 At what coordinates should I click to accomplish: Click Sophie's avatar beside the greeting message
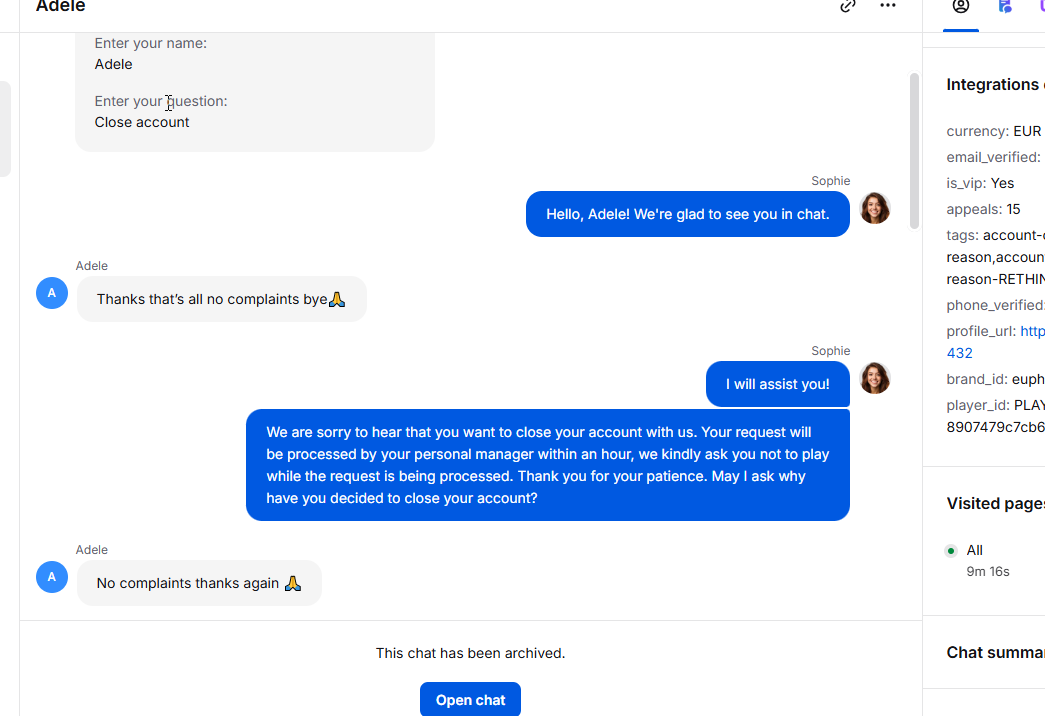[874, 208]
